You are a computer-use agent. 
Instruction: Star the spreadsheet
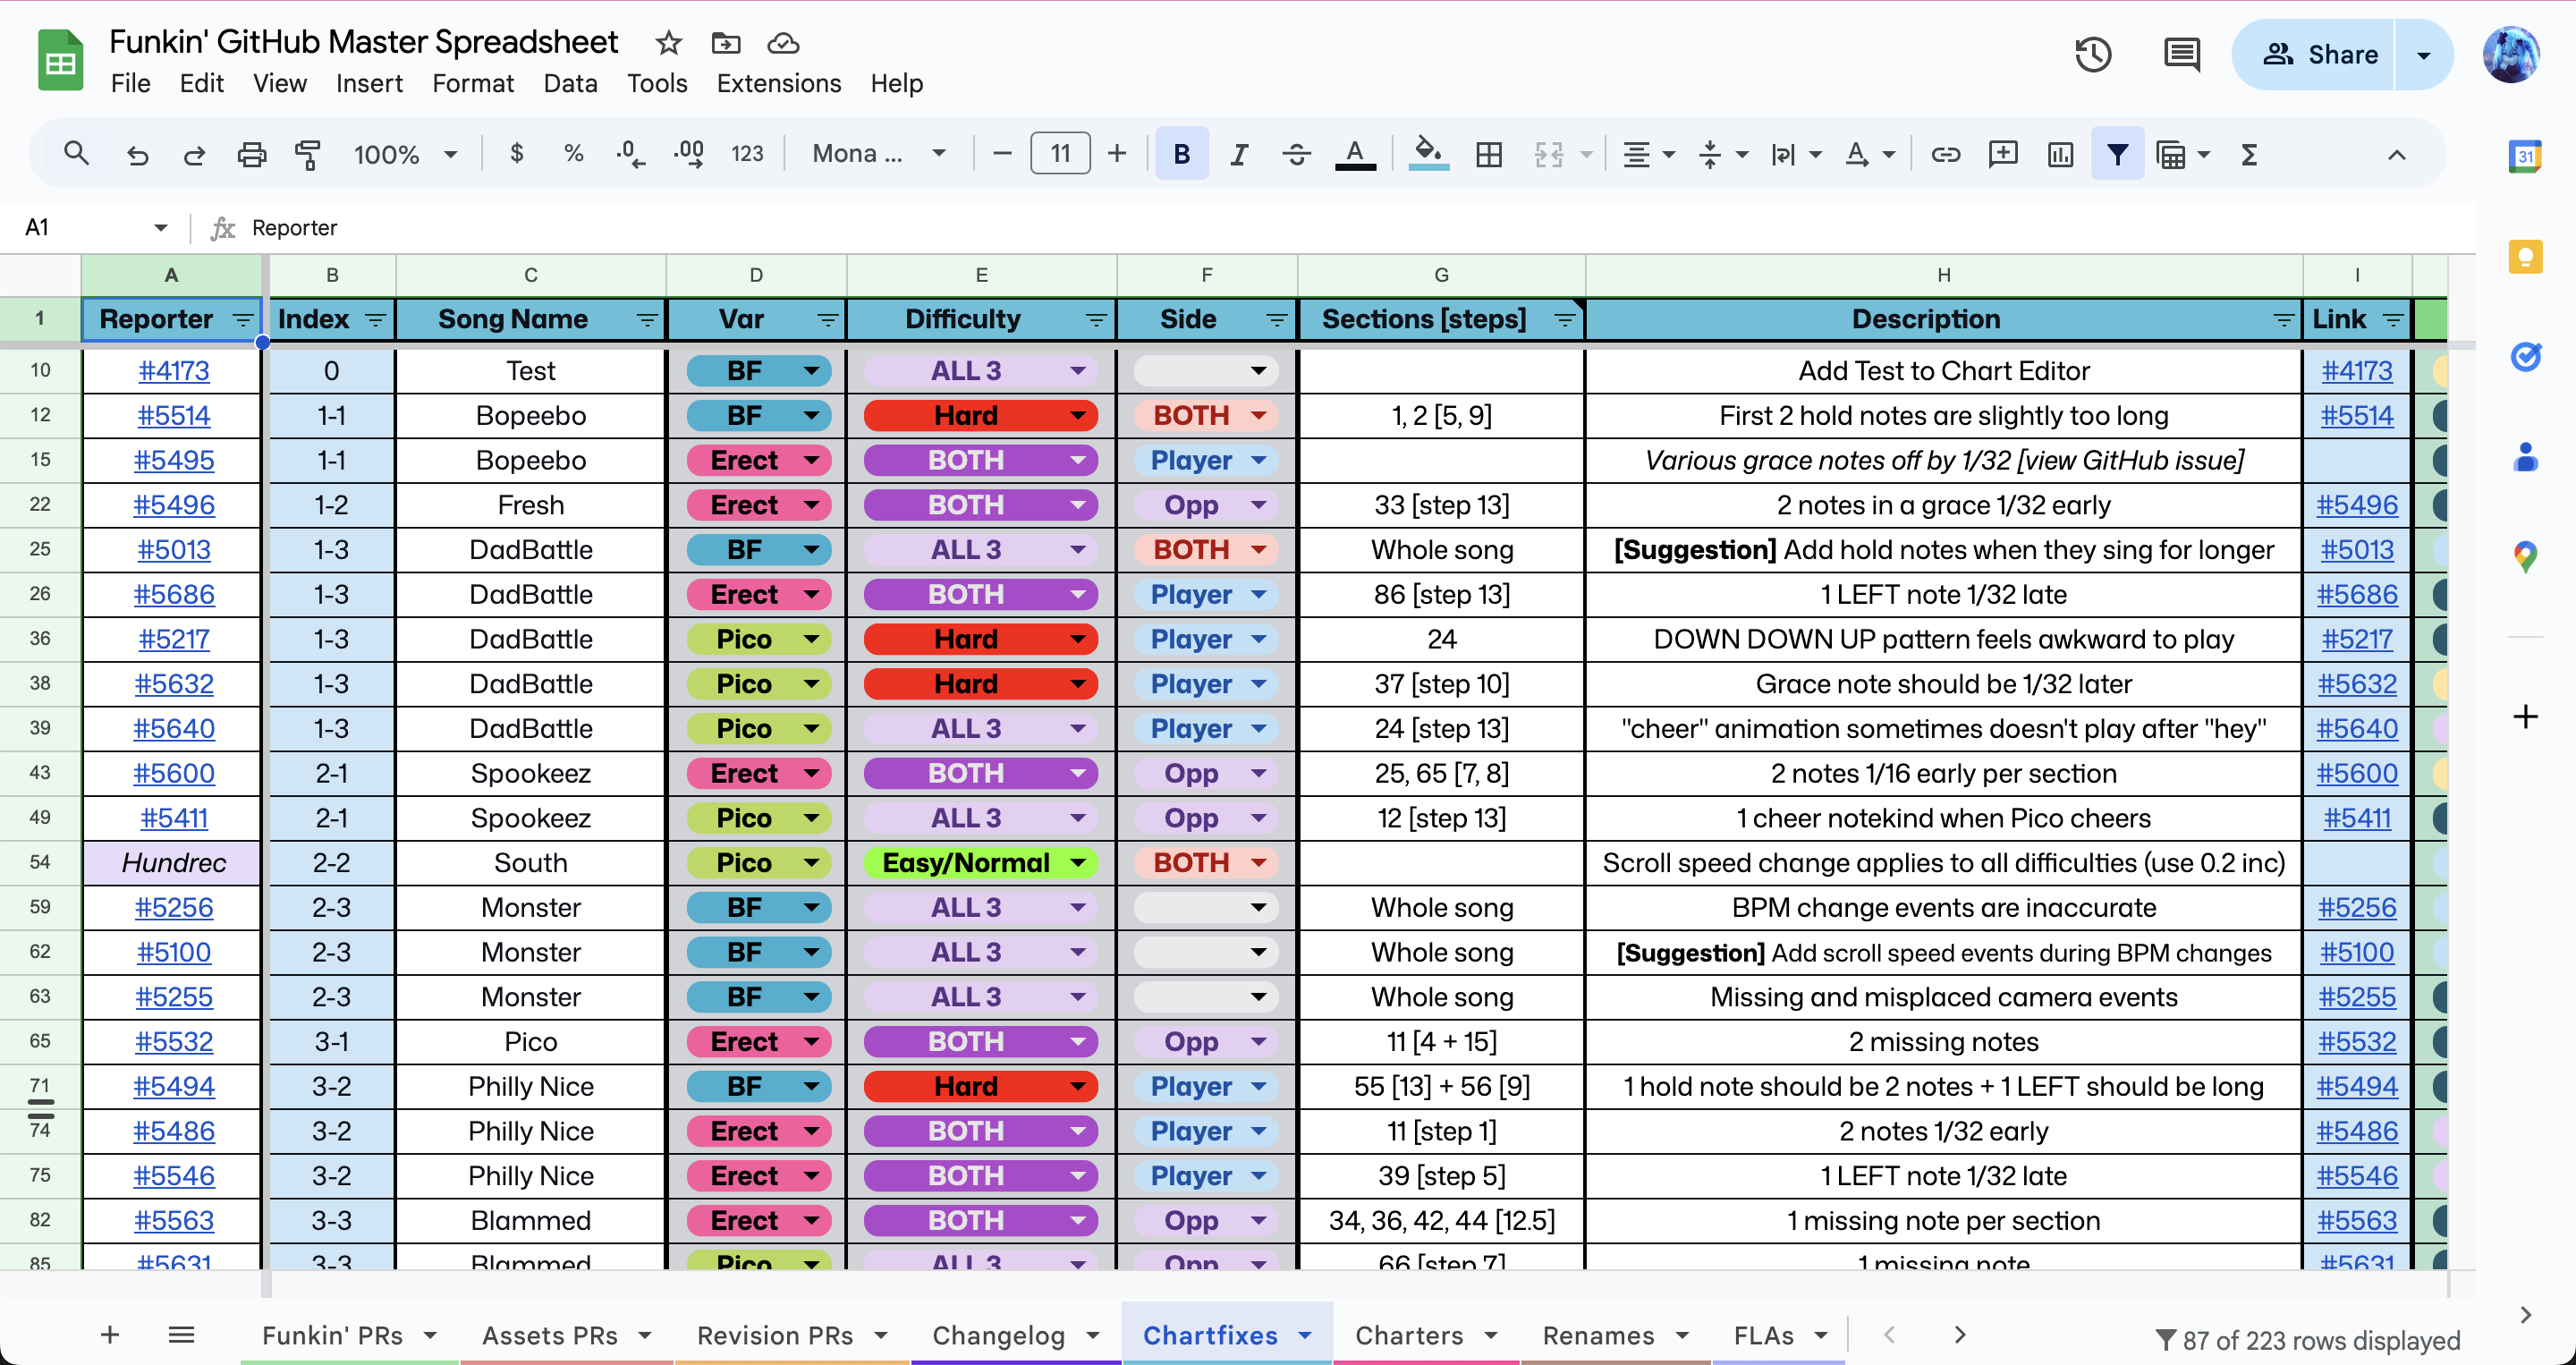pos(668,43)
